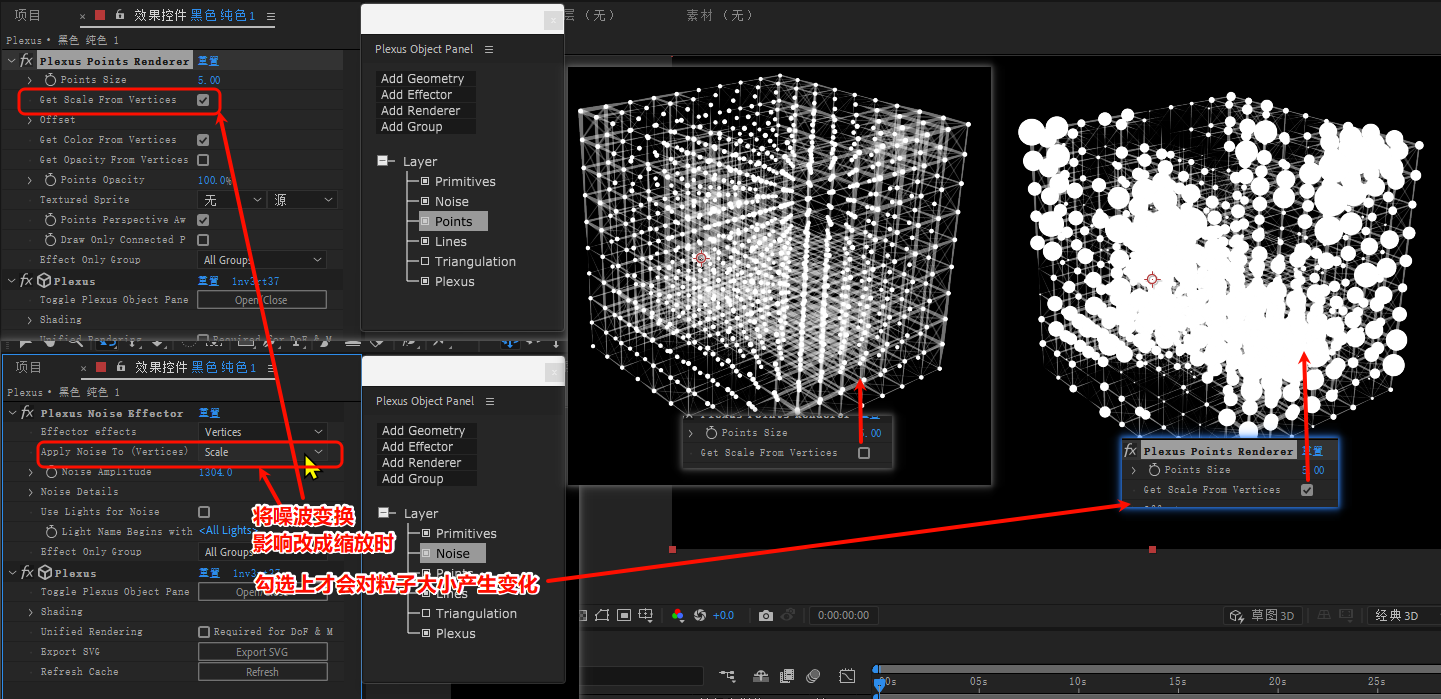Open Textured Sprite 源 dropdown
Viewport: 1441px width, 699px height.
303,200
